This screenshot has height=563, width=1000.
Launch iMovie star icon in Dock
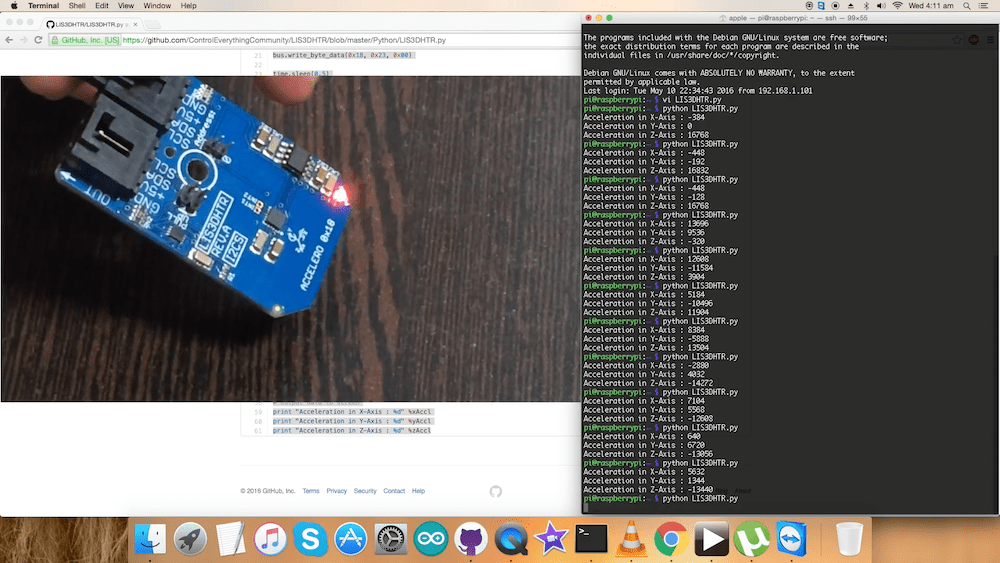click(551, 539)
